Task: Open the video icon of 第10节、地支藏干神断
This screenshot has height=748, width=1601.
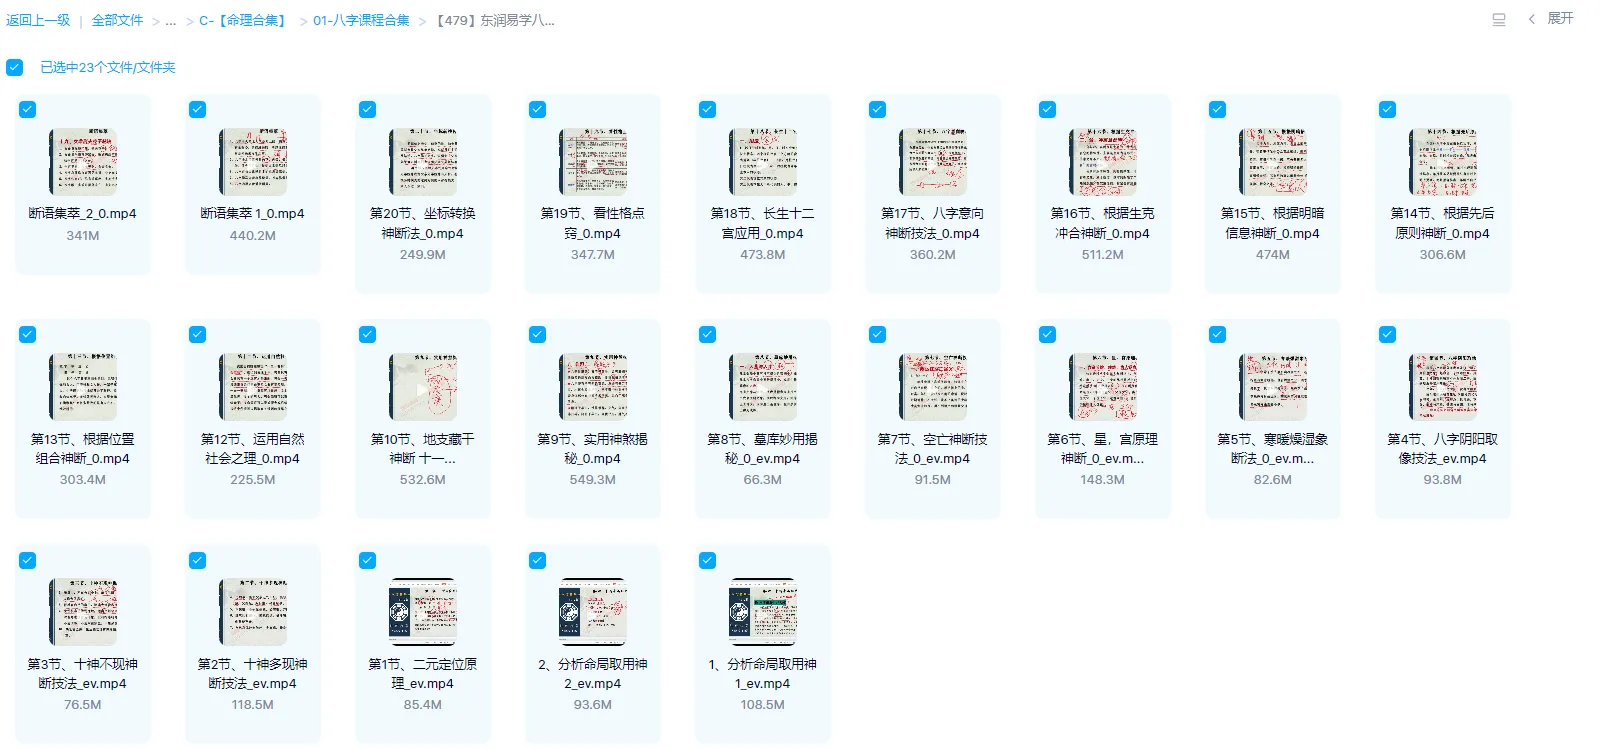Action: point(423,386)
